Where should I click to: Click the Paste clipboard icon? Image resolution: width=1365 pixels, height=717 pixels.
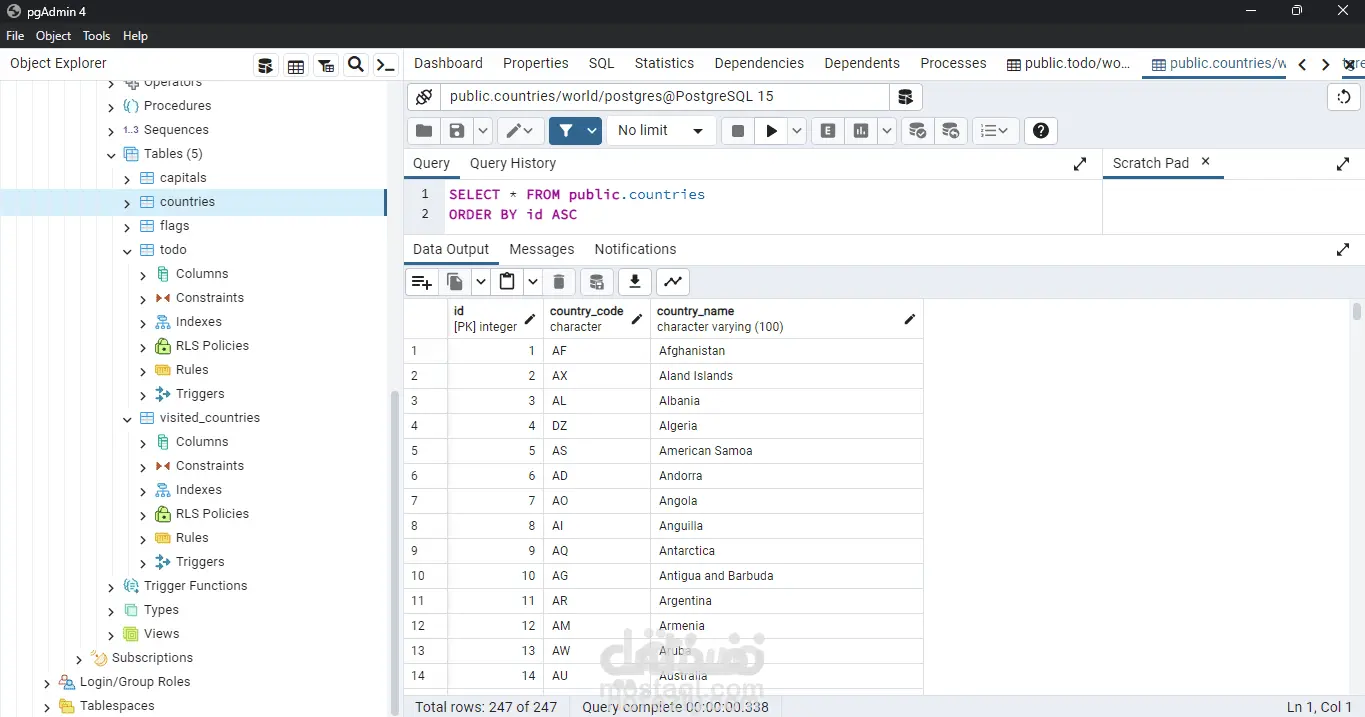507,282
